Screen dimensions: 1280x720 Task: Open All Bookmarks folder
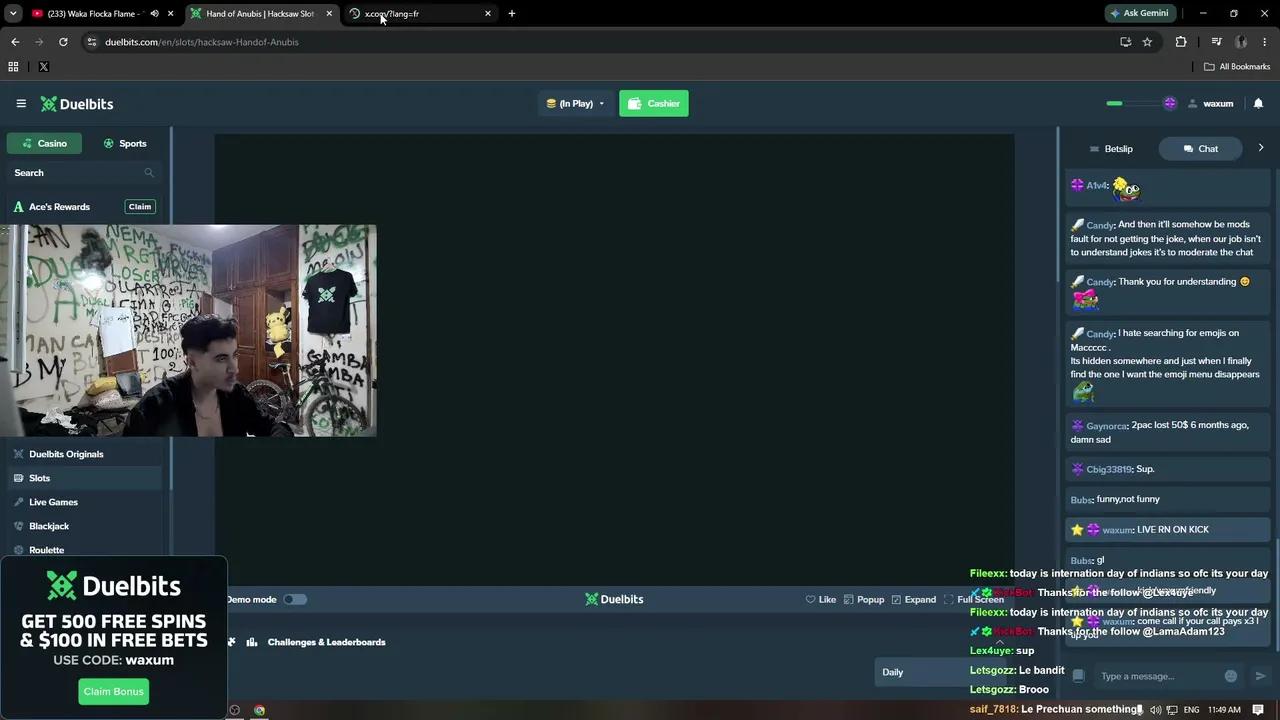[1237, 67]
